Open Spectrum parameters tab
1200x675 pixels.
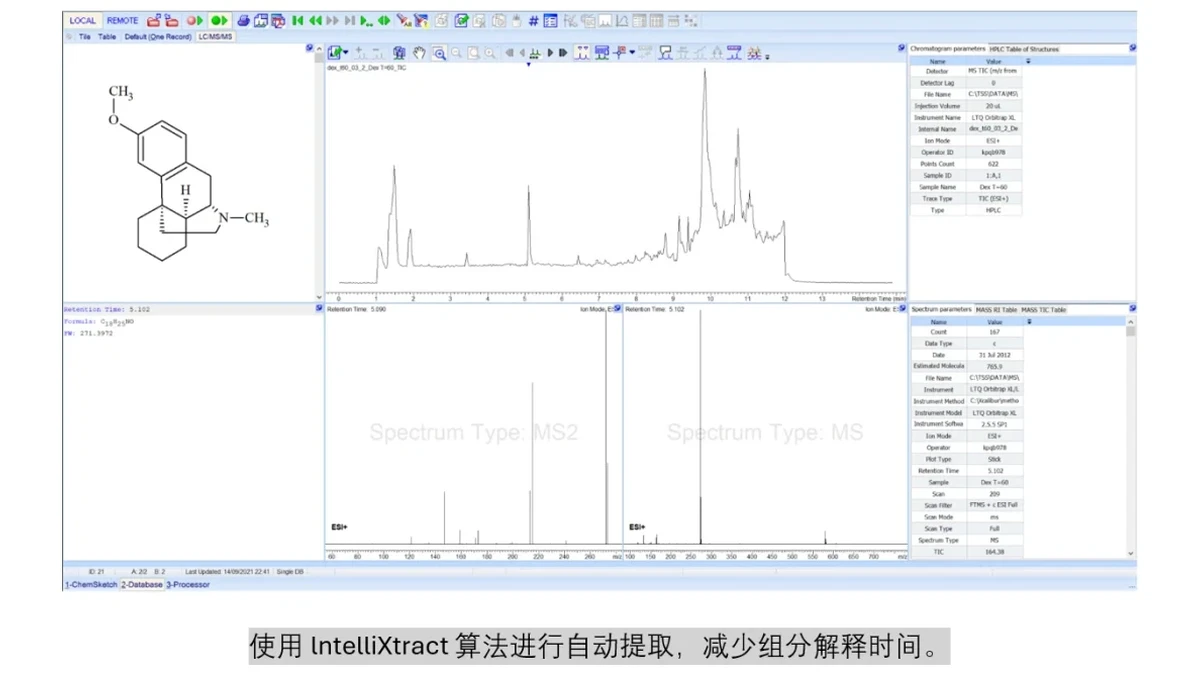click(x=941, y=309)
